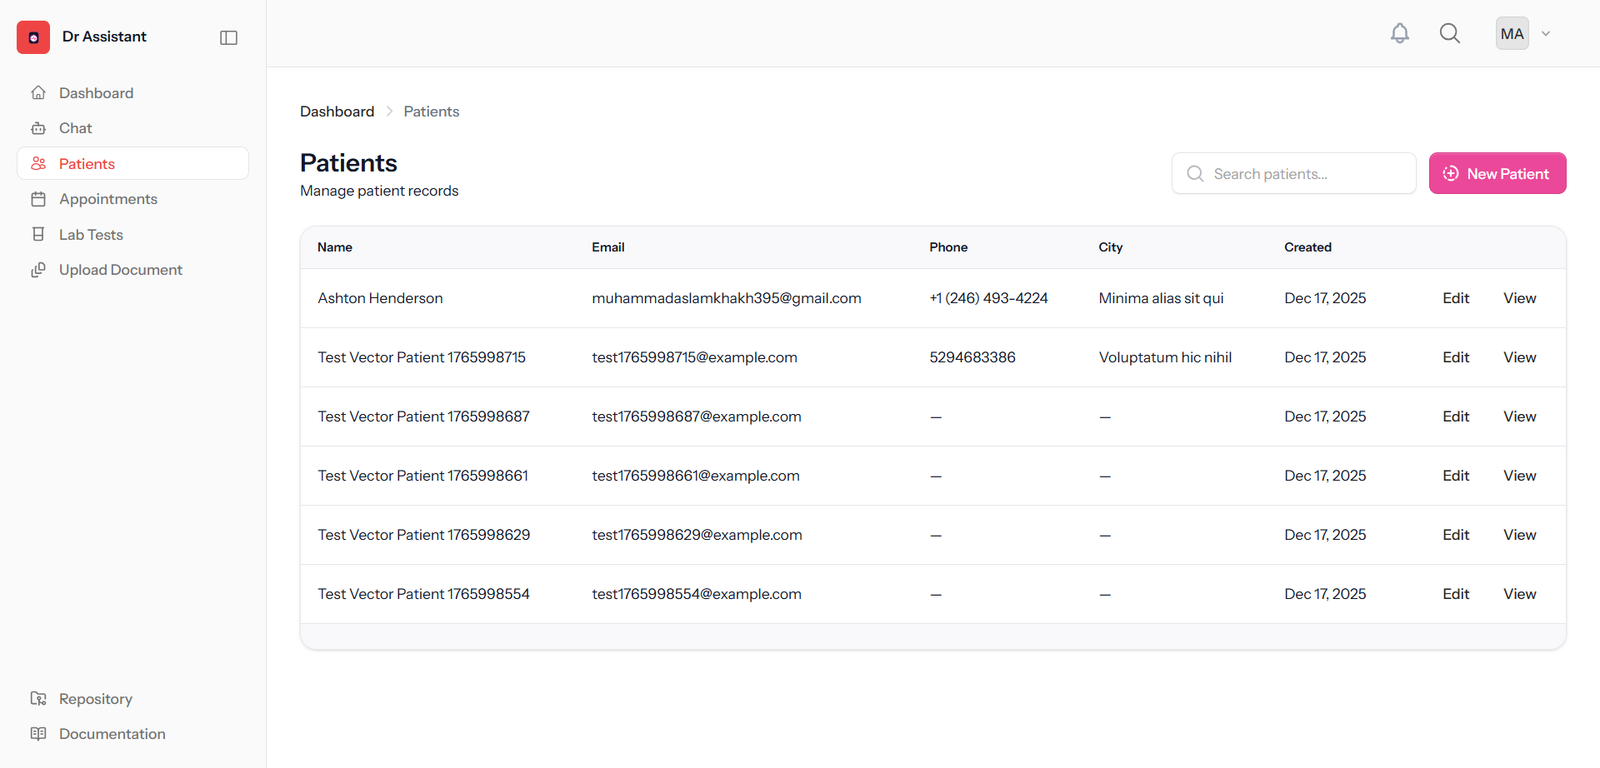1600x768 pixels.
Task: View Test Vector Patient 1765998661
Action: [1520, 476]
